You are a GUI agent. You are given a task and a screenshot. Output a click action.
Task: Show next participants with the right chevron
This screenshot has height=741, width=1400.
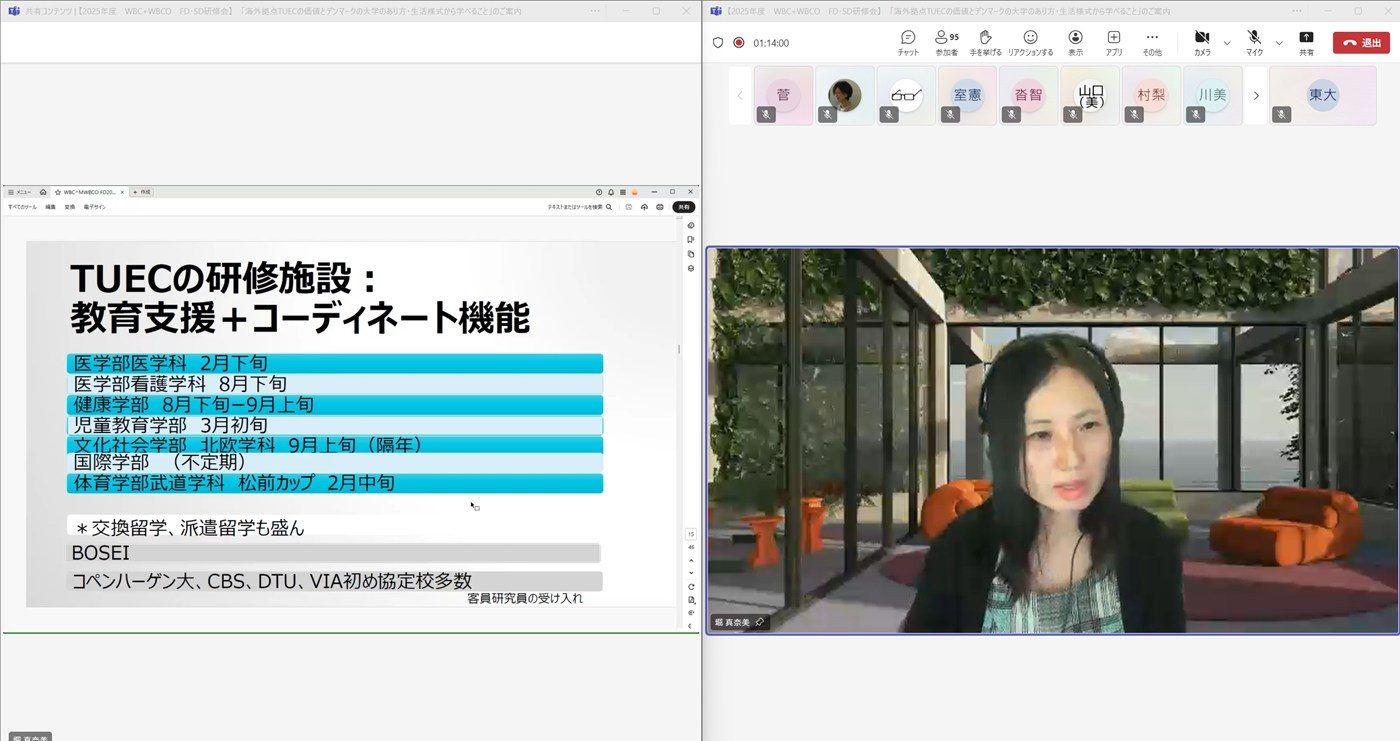tap(1256, 96)
